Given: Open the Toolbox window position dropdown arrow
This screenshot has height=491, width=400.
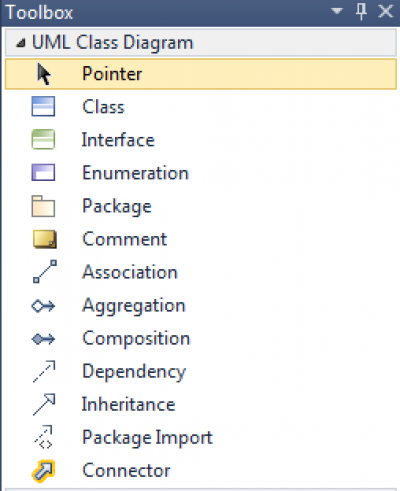Looking at the screenshot, I should [x=337, y=12].
